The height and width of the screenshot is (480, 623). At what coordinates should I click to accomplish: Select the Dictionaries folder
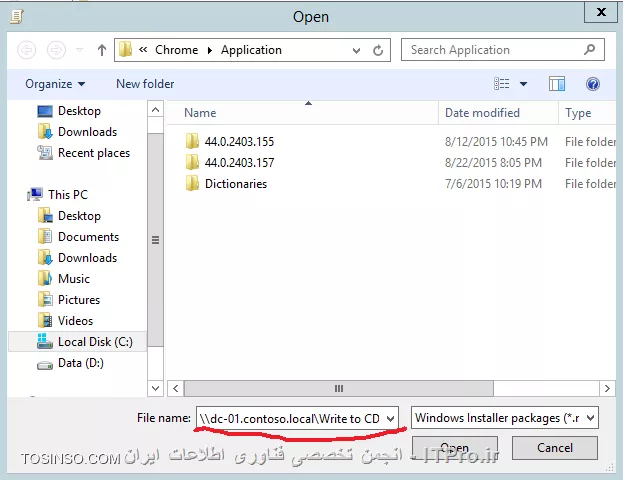pyautogui.click(x=236, y=184)
